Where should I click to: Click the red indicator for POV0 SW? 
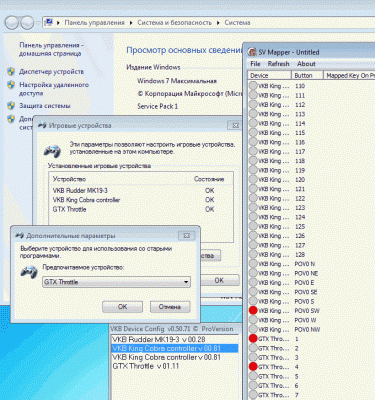click(x=253, y=311)
